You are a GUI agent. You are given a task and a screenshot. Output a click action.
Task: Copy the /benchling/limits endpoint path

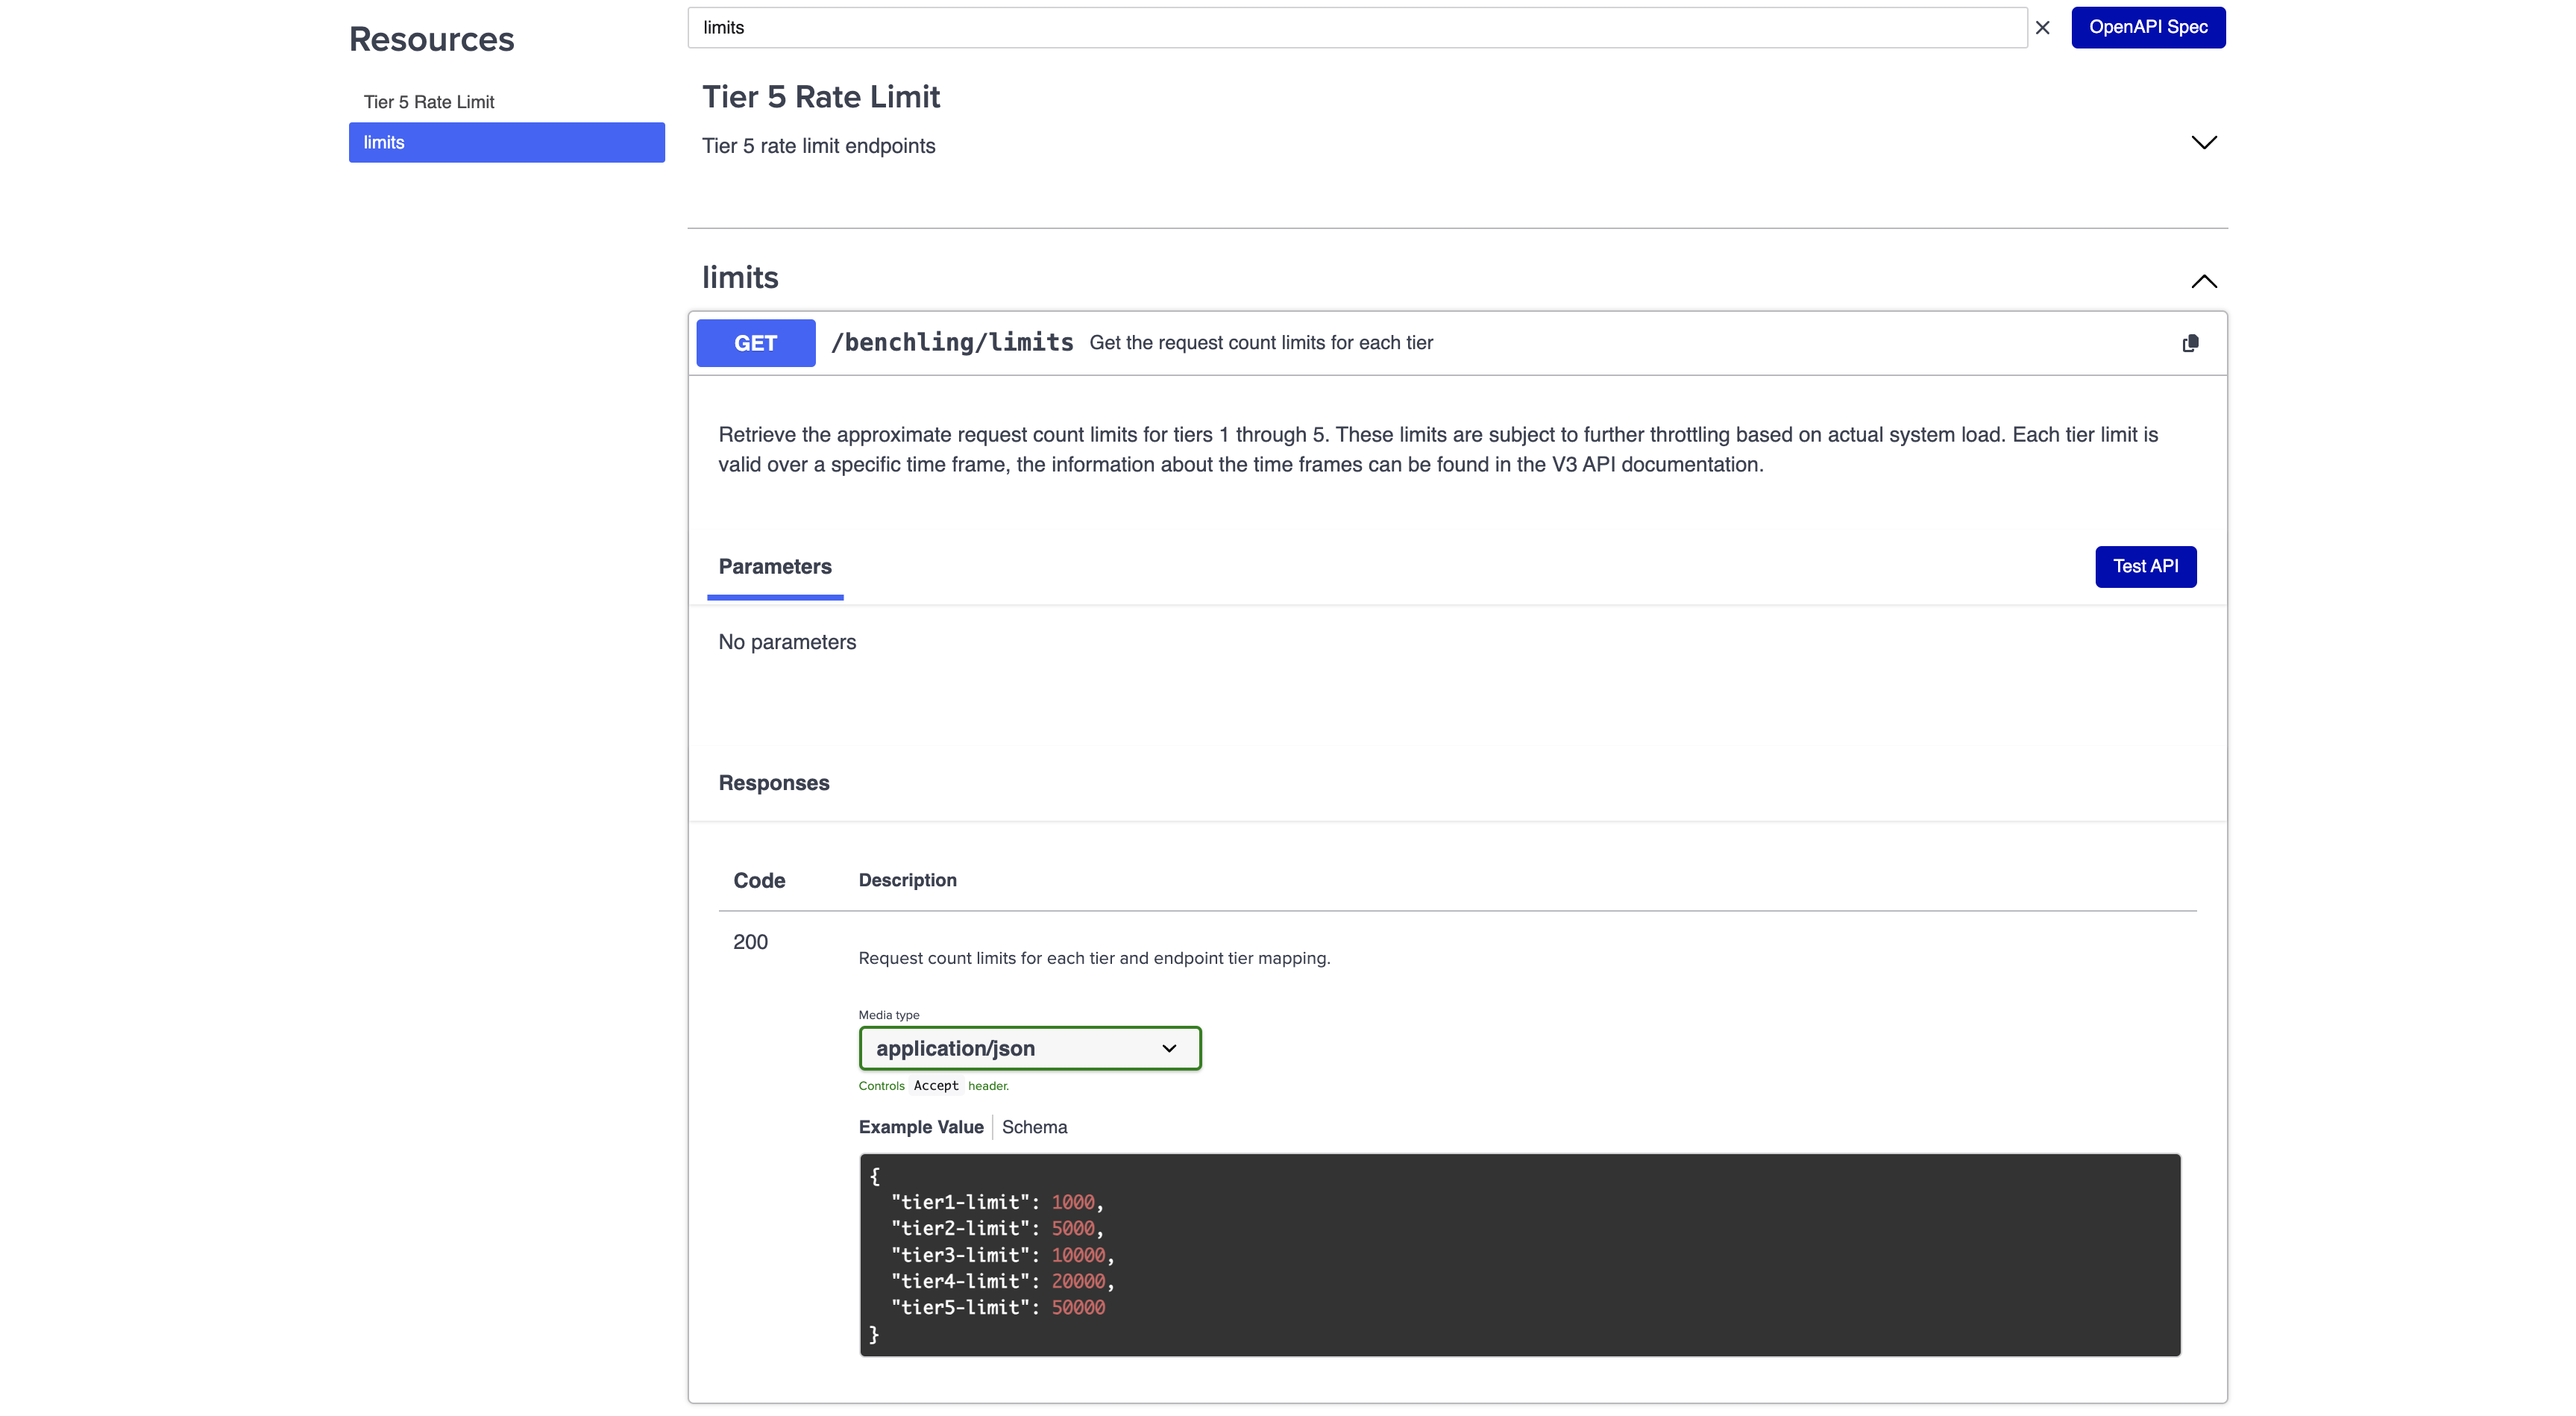2190,343
